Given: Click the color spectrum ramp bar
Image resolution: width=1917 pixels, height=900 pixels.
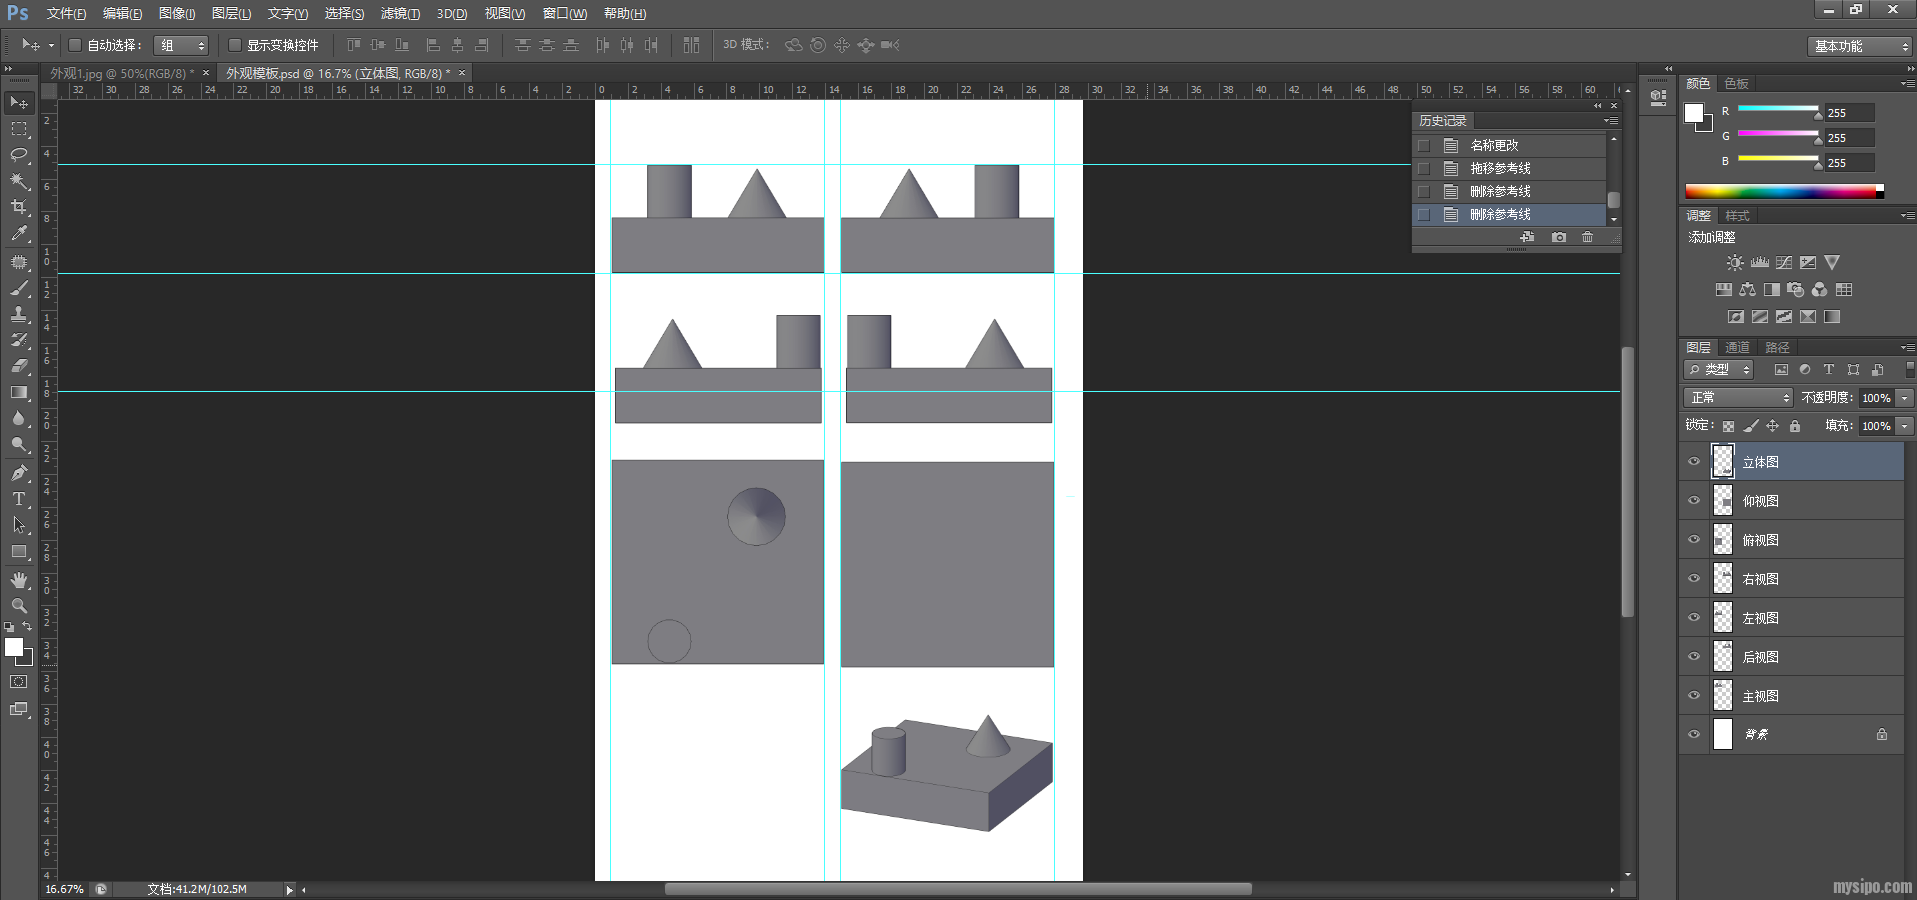Looking at the screenshot, I should (x=1783, y=191).
